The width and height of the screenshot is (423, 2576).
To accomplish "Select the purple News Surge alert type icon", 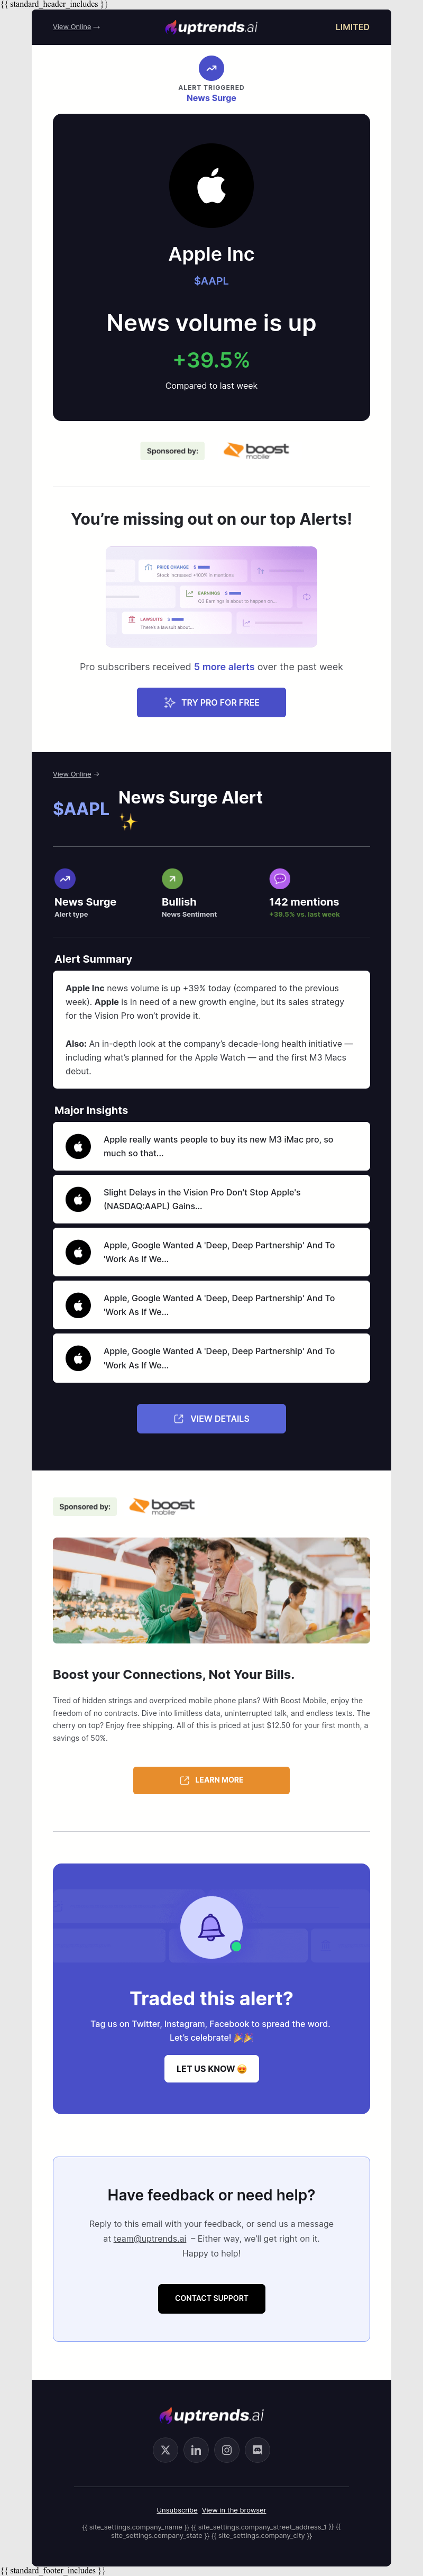I will pyautogui.click(x=65, y=878).
